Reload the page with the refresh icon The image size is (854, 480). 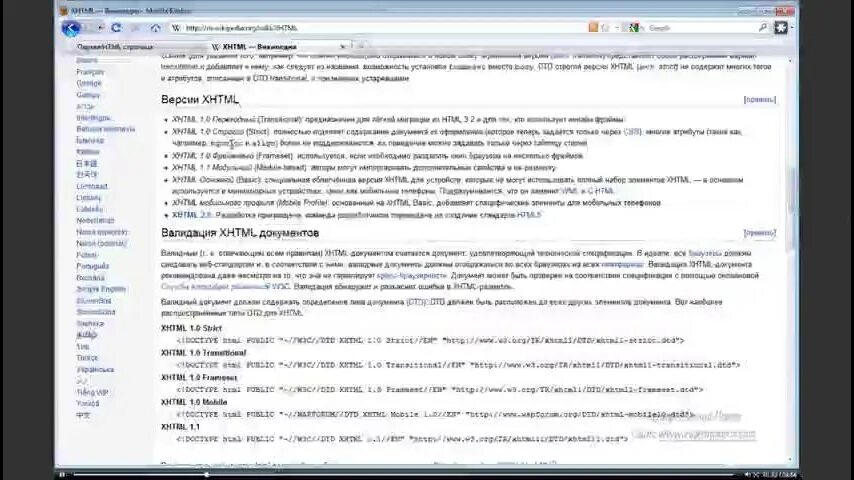tap(116, 28)
